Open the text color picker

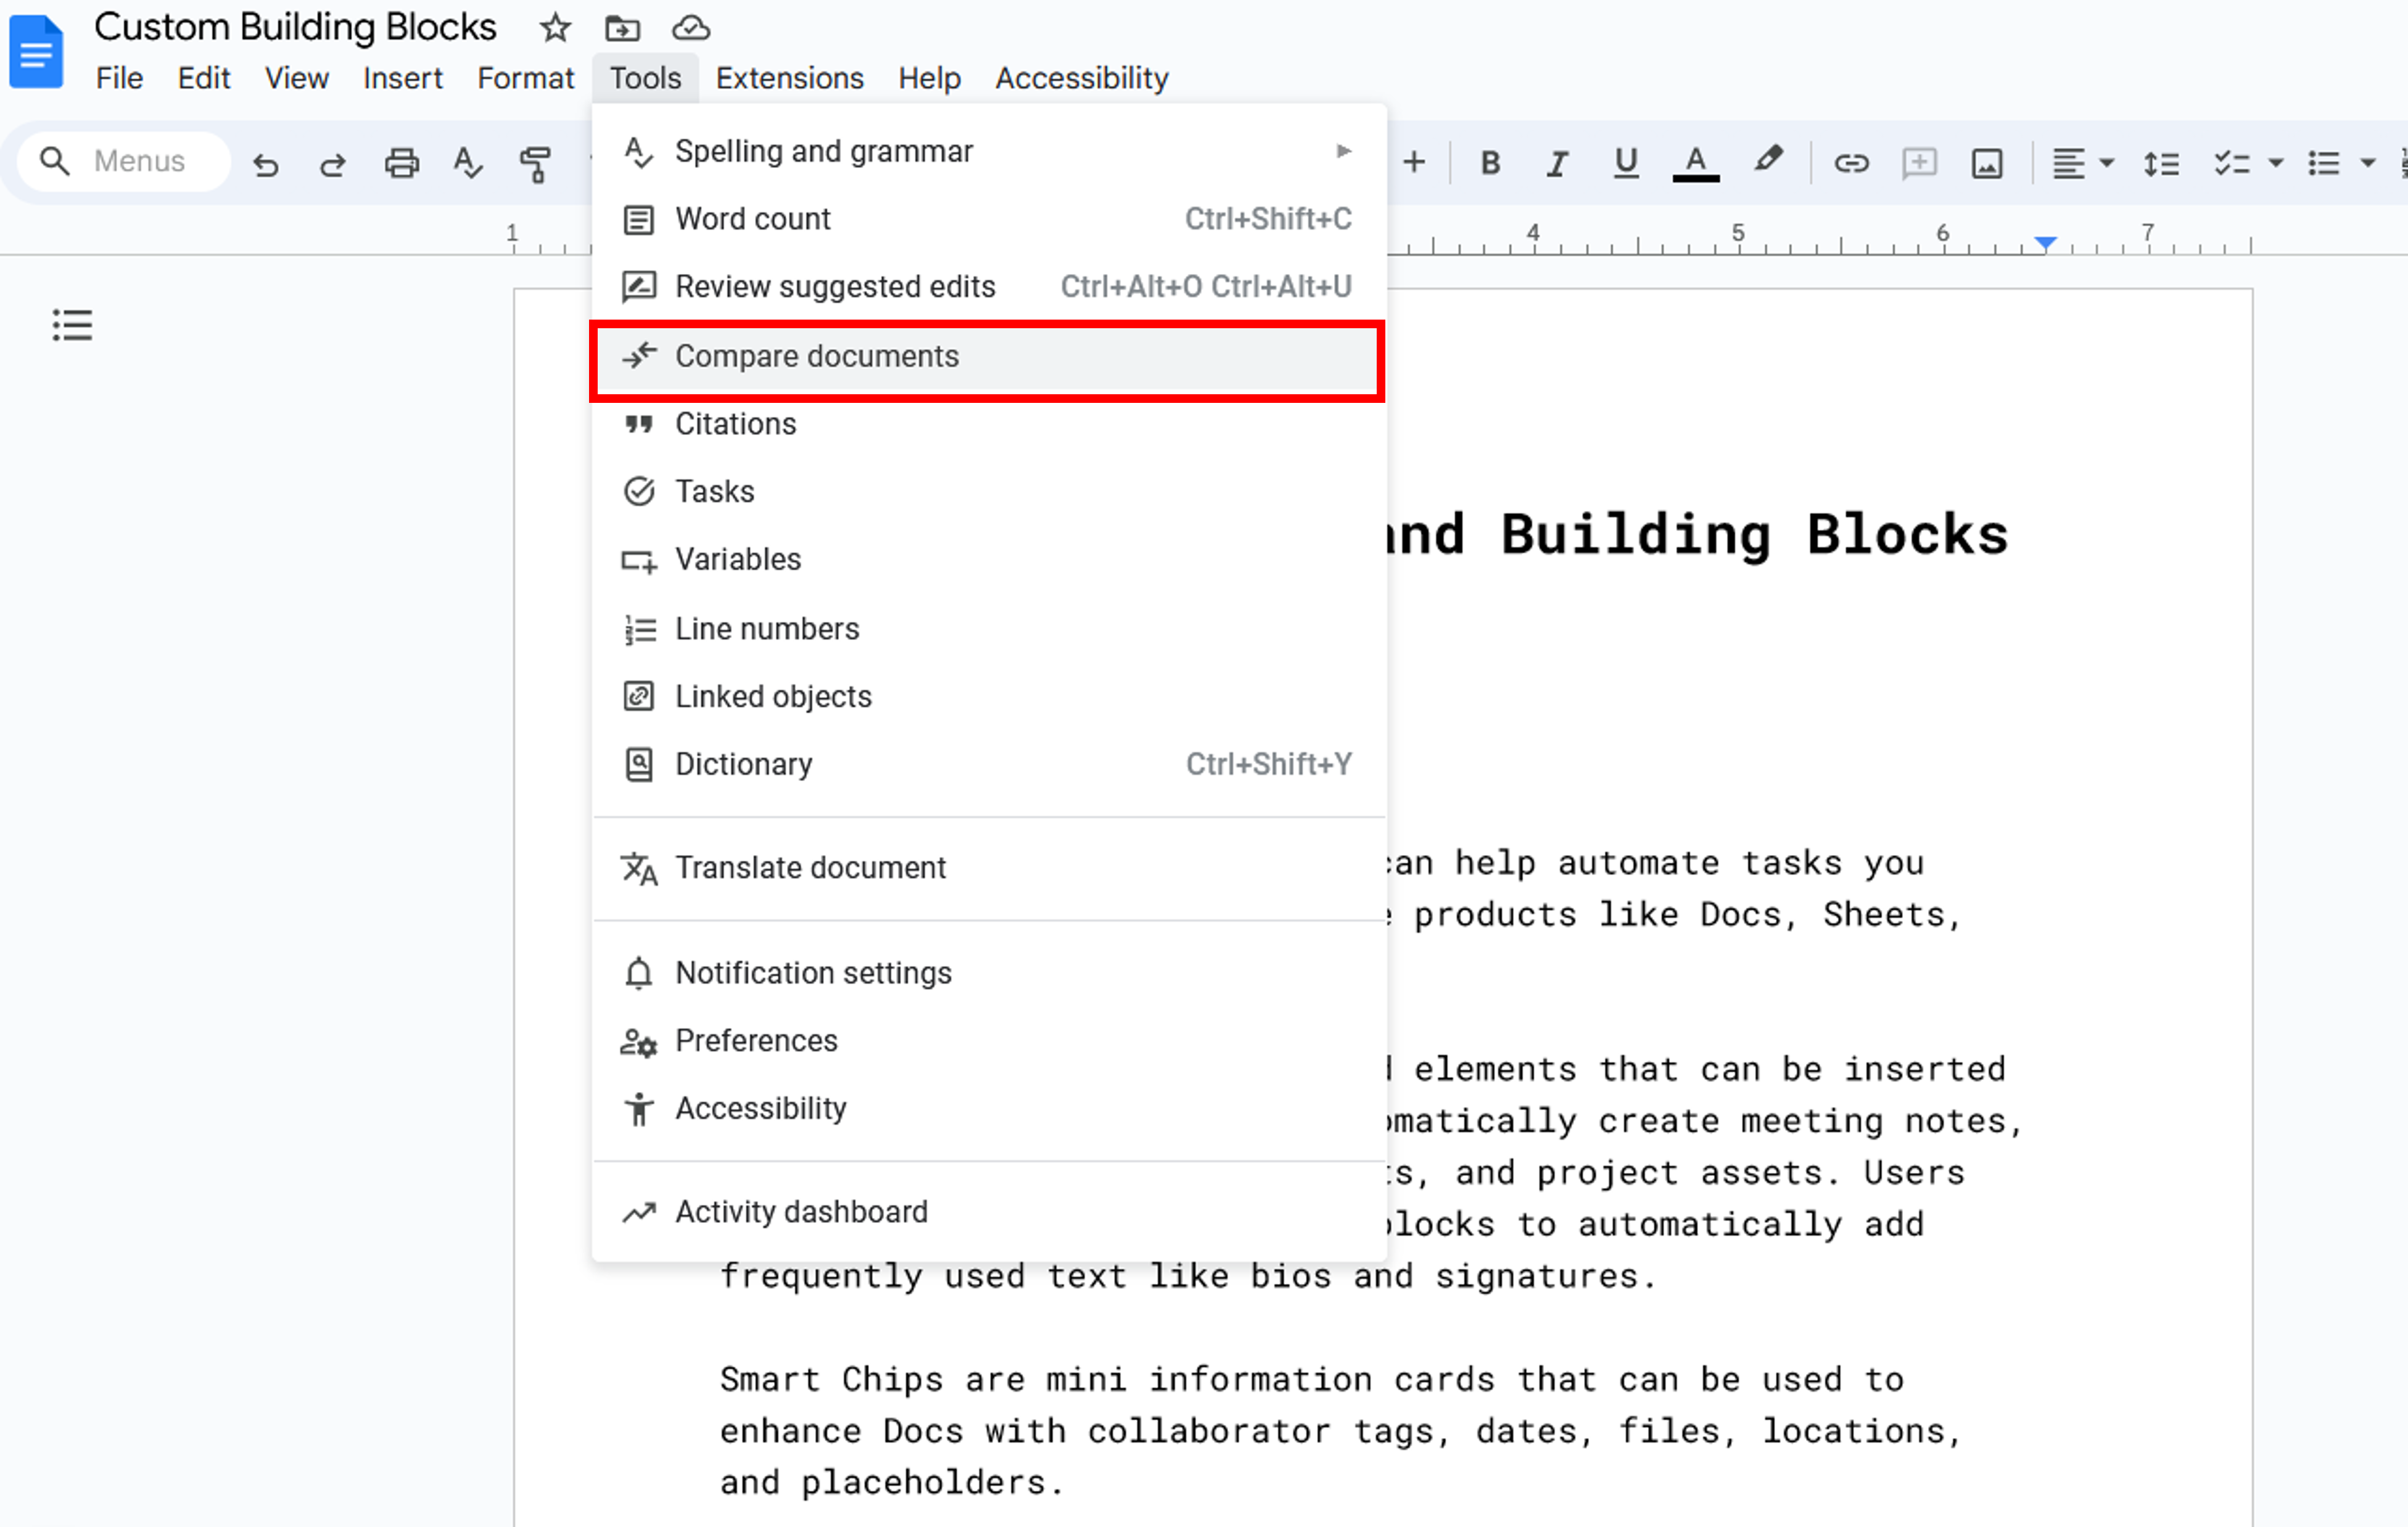tap(1695, 163)
